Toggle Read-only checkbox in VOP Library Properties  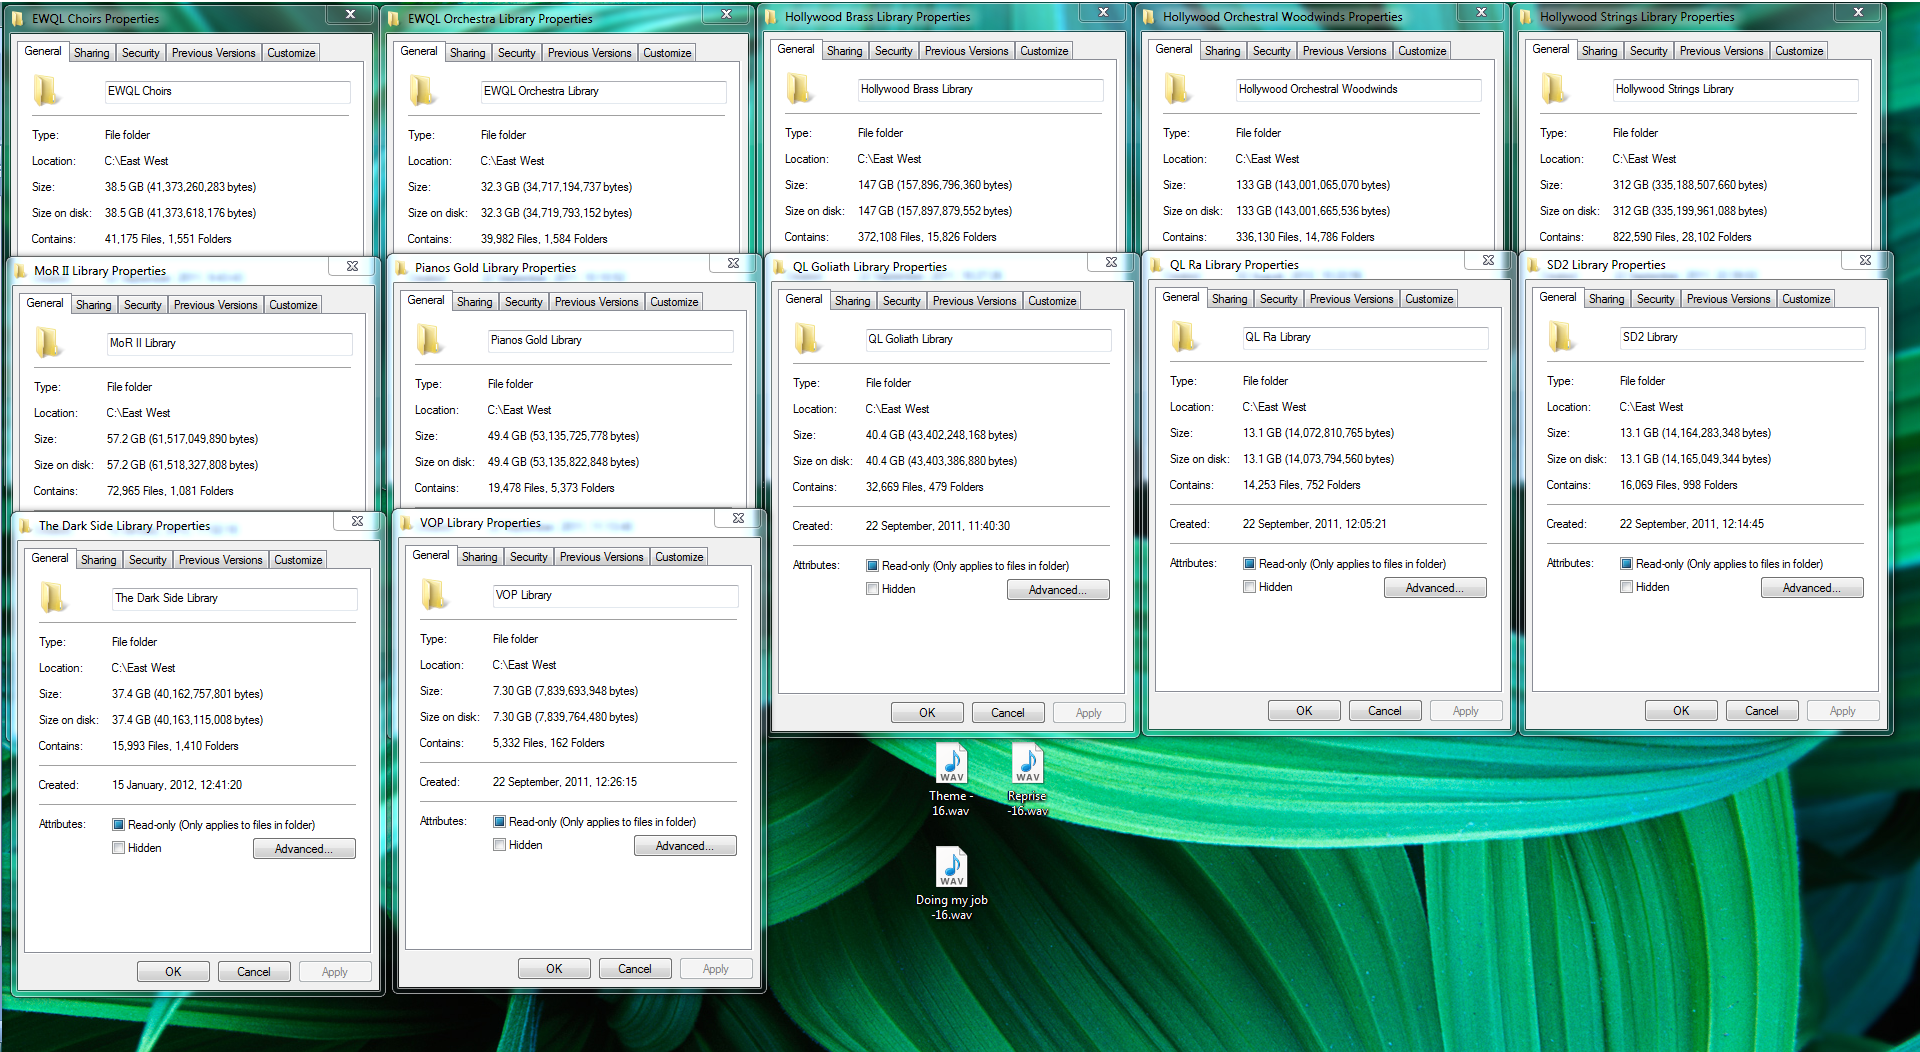(499, 822)
